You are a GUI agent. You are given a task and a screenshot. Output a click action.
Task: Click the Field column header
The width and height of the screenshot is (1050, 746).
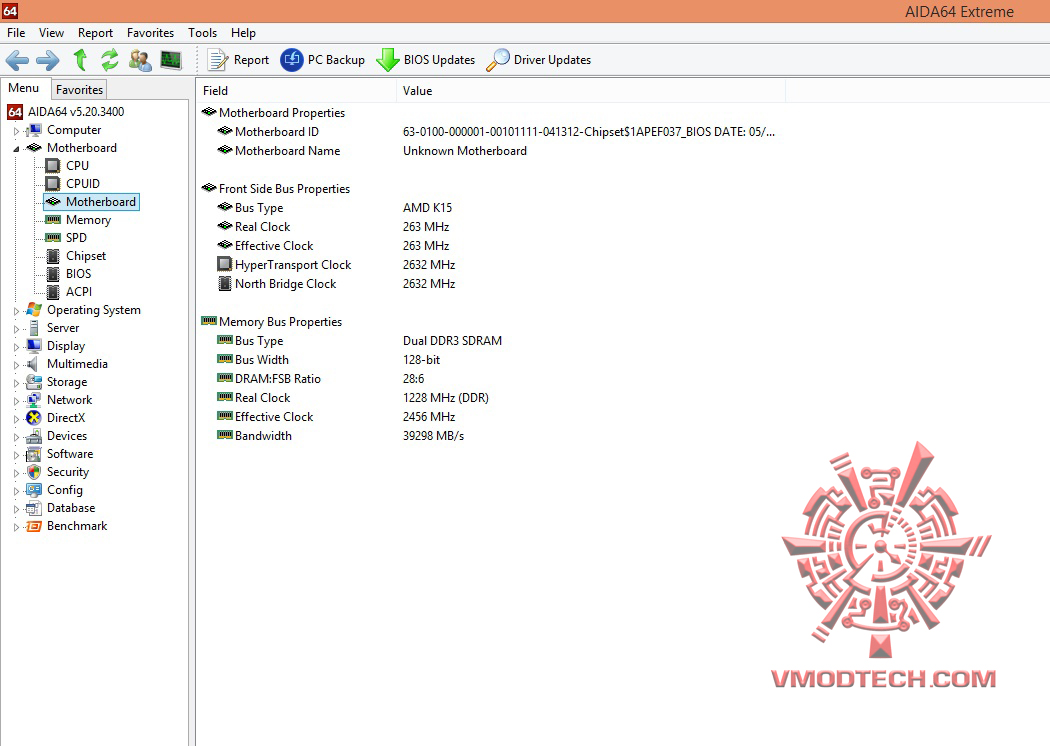pyautogui.click(x=296, y=90)
